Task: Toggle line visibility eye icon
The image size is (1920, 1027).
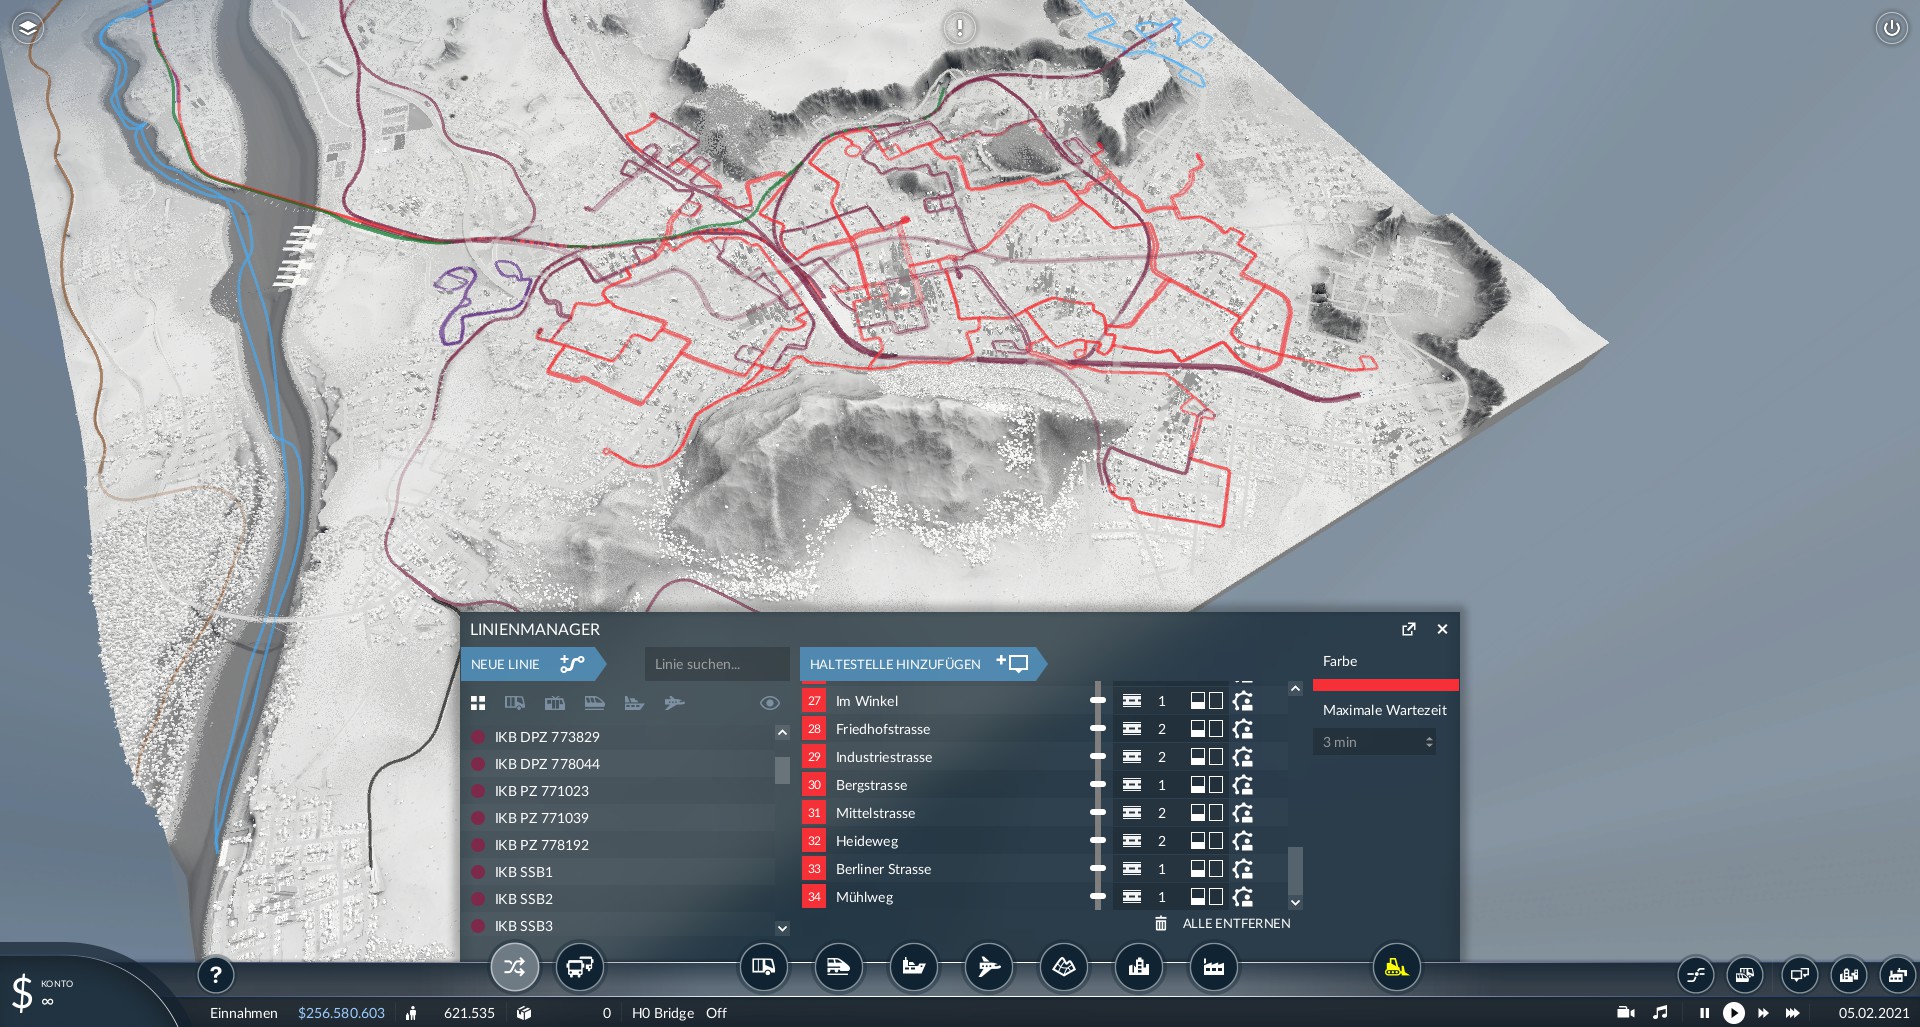Action: point(770,703)
